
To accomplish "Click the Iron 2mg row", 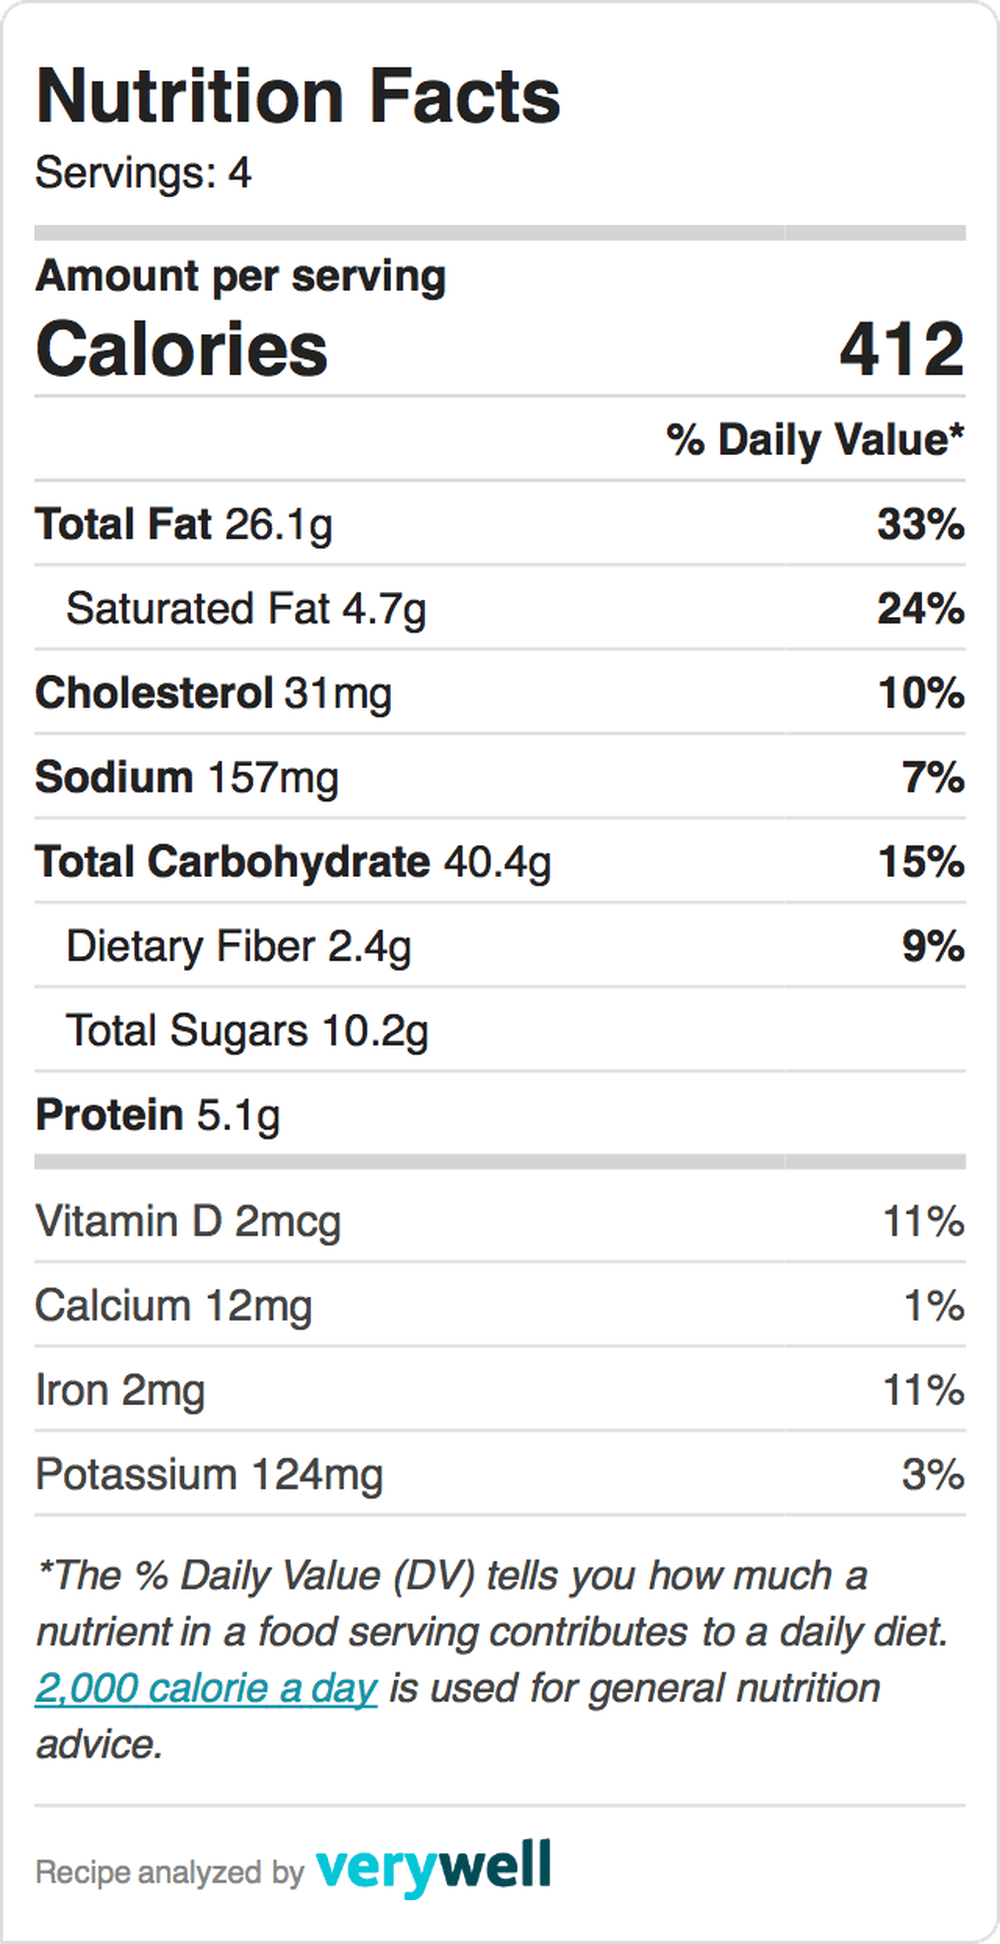I will [x=500, y=1390].
